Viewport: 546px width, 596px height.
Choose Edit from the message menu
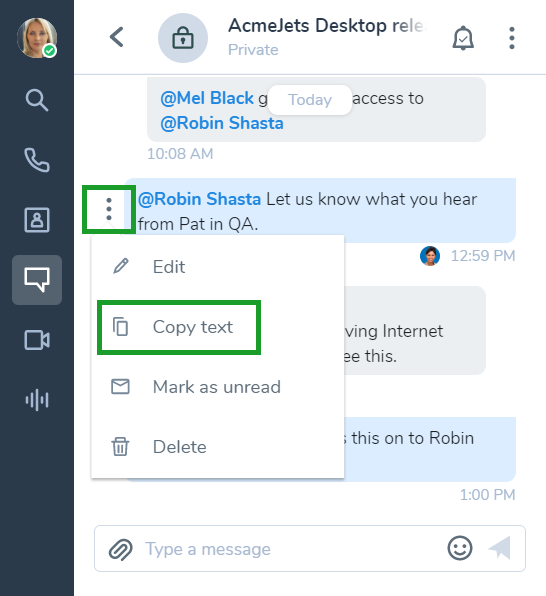pos(217,266)
